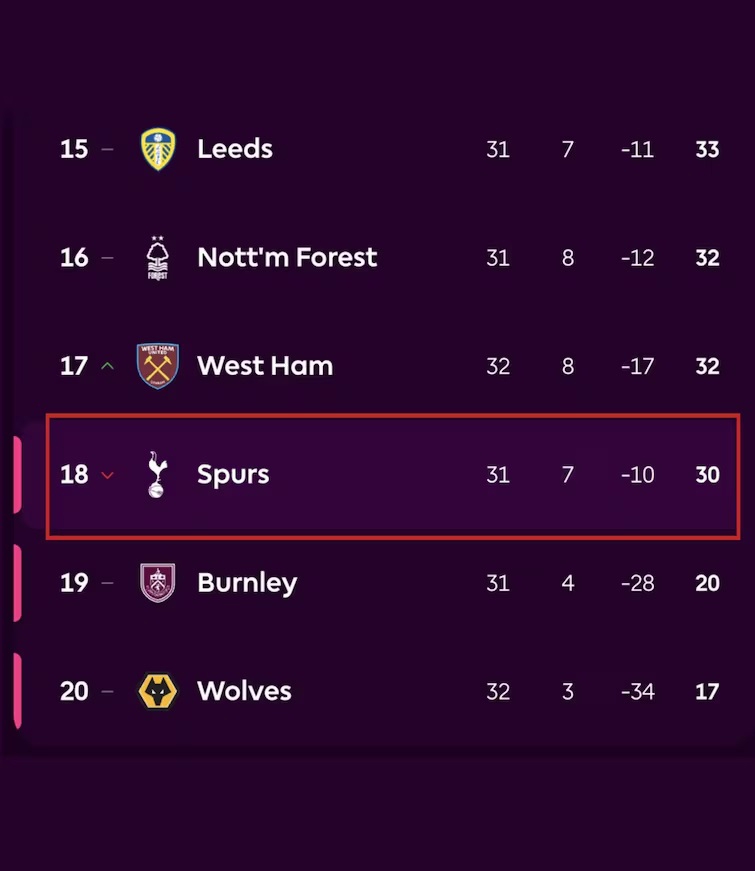Image resolution: width=755 pixels, height=871 pixels.
Task: Click the Nott'm Forest club crest
Action: 157,258
